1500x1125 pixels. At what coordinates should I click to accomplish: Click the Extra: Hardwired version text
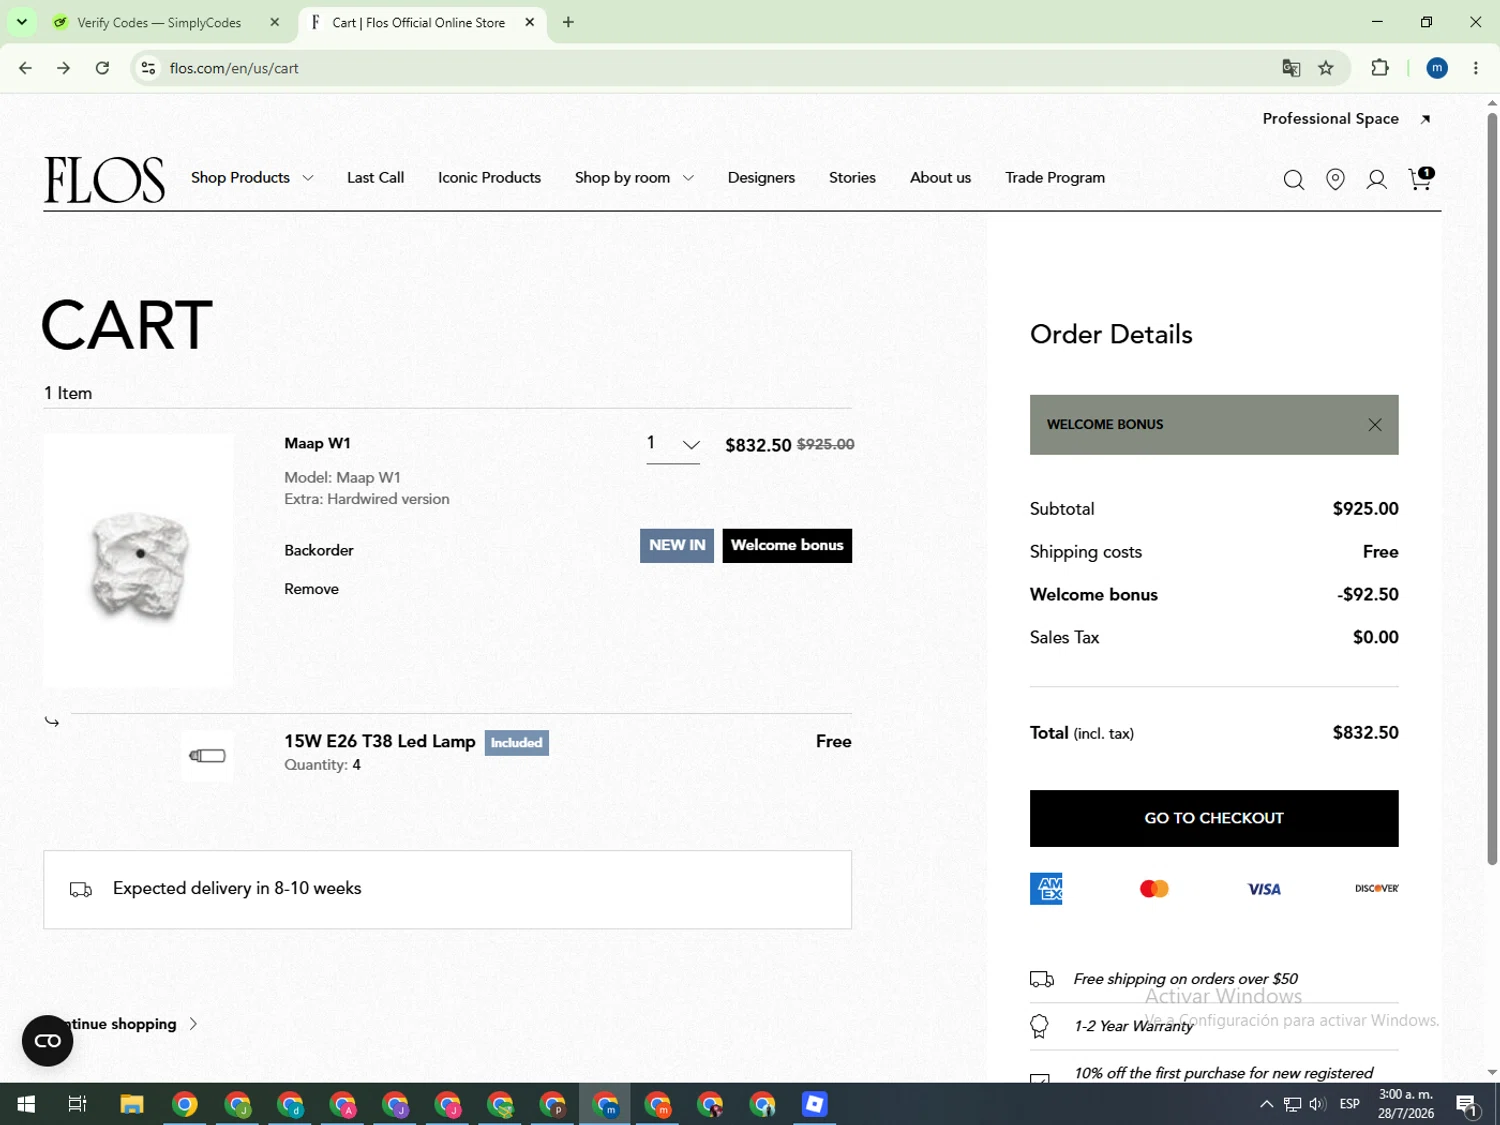coord(367,499)
